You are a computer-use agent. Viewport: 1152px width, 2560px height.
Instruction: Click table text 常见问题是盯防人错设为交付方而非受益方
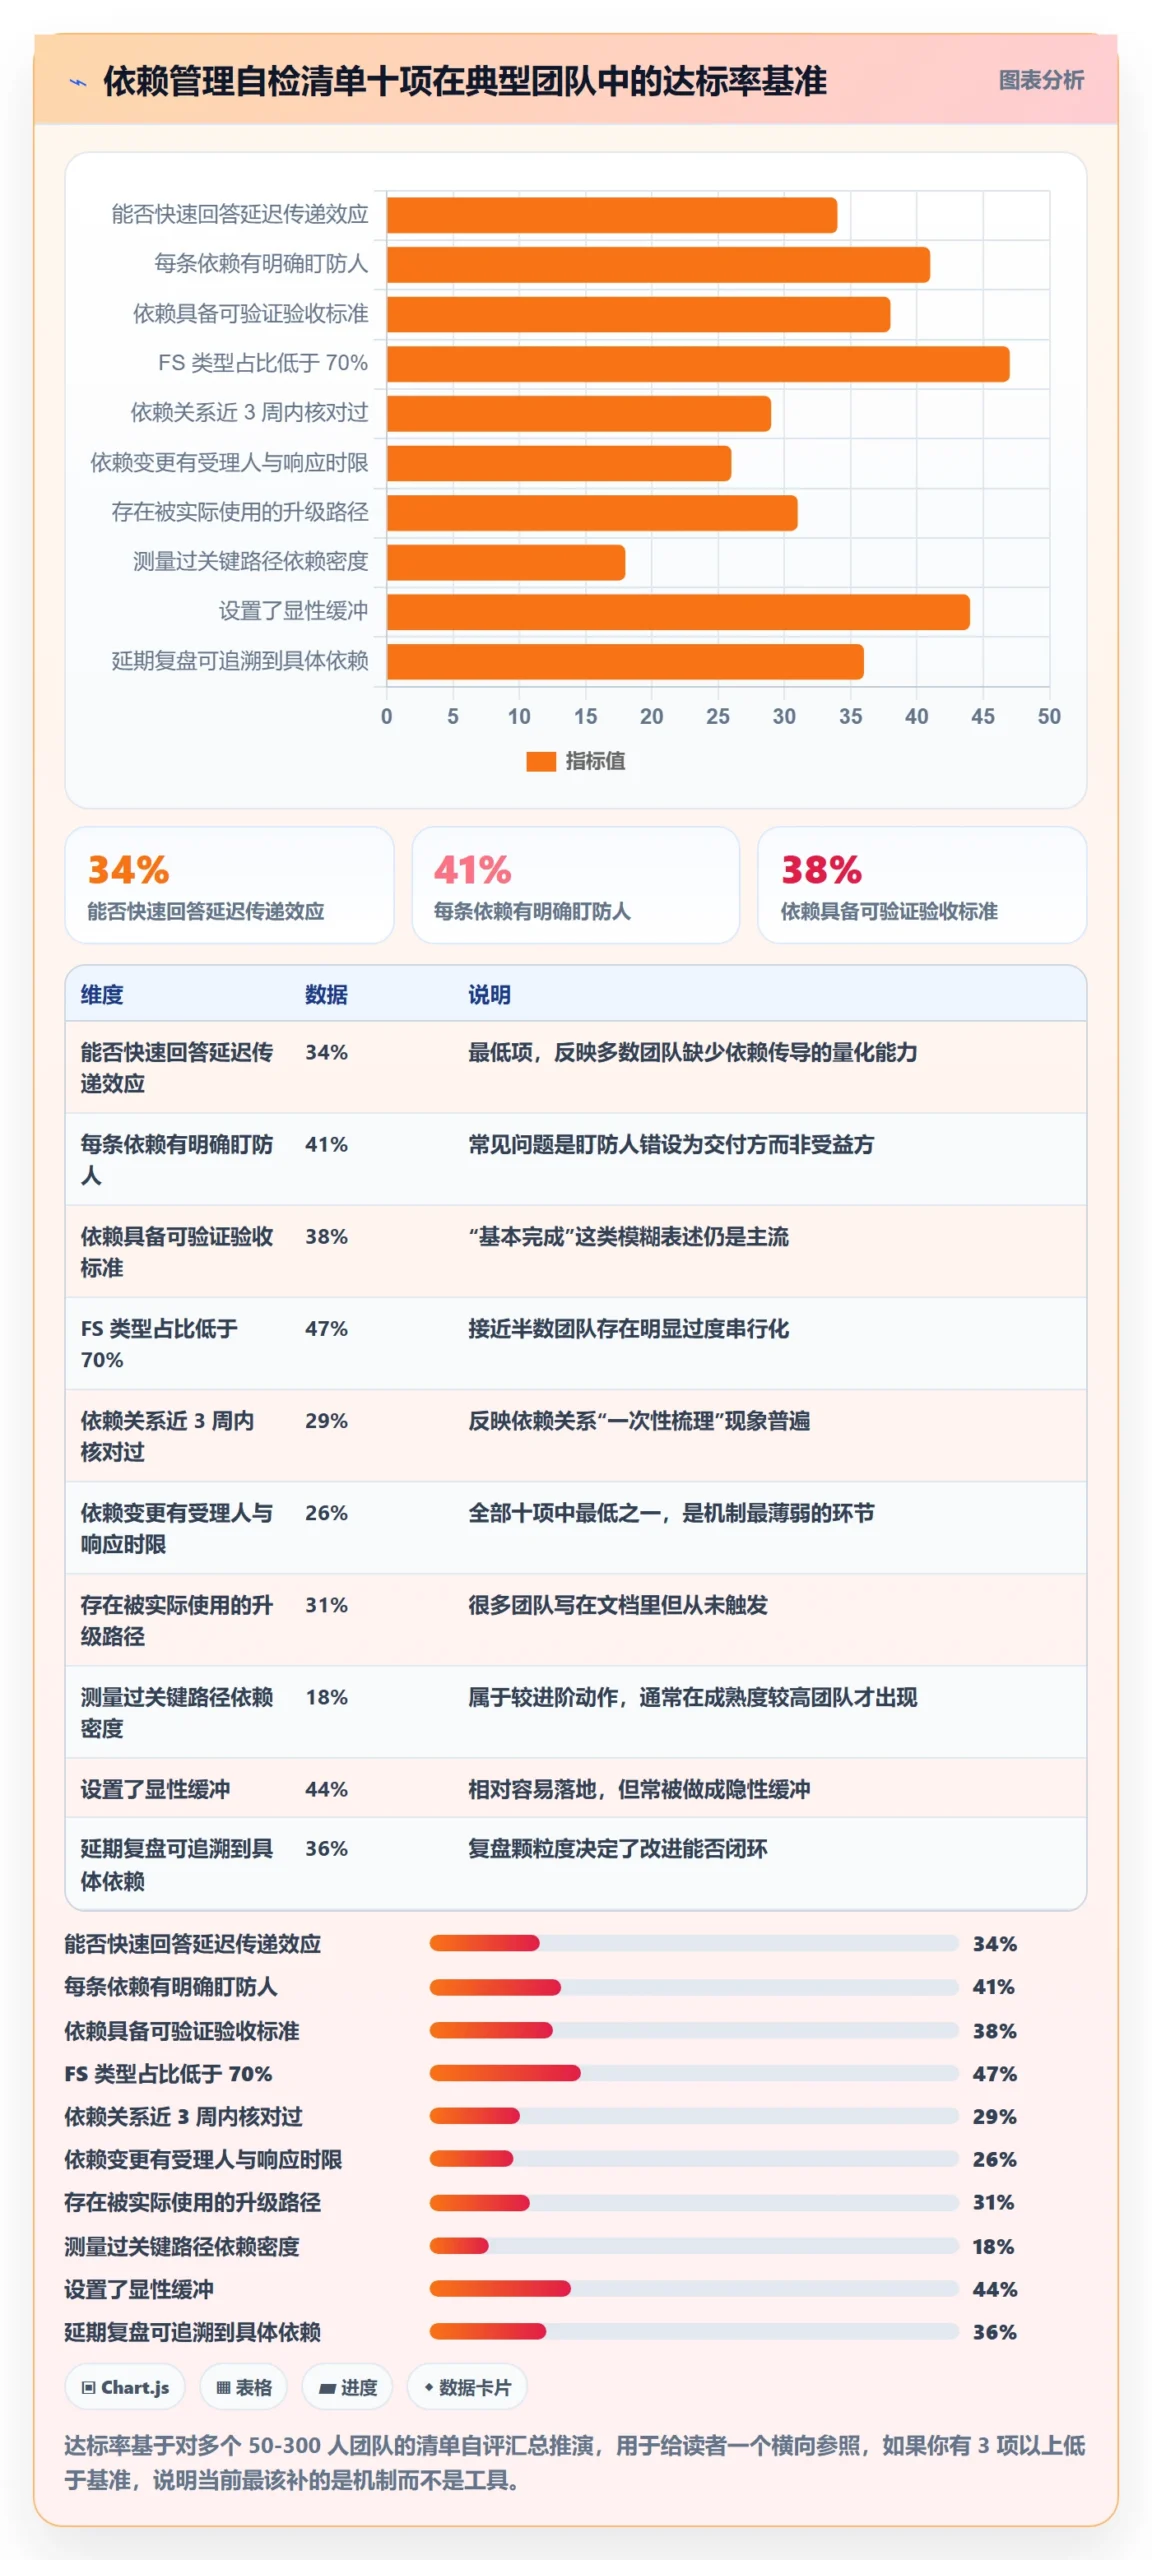(x=671, y=1144)
